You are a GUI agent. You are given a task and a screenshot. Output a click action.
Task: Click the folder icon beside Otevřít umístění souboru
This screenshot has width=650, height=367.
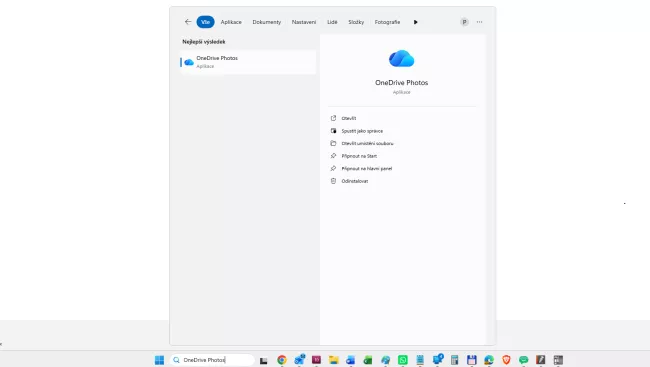click(333, 143)
